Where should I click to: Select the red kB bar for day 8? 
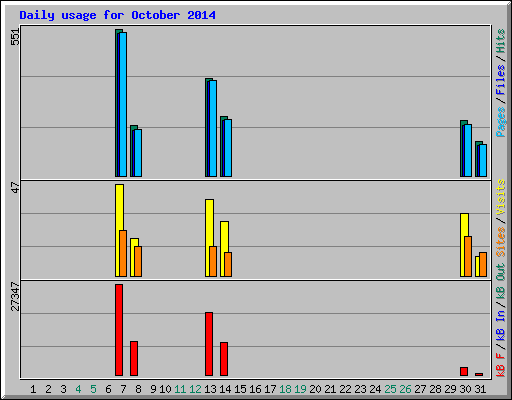[x=134, y=358]
